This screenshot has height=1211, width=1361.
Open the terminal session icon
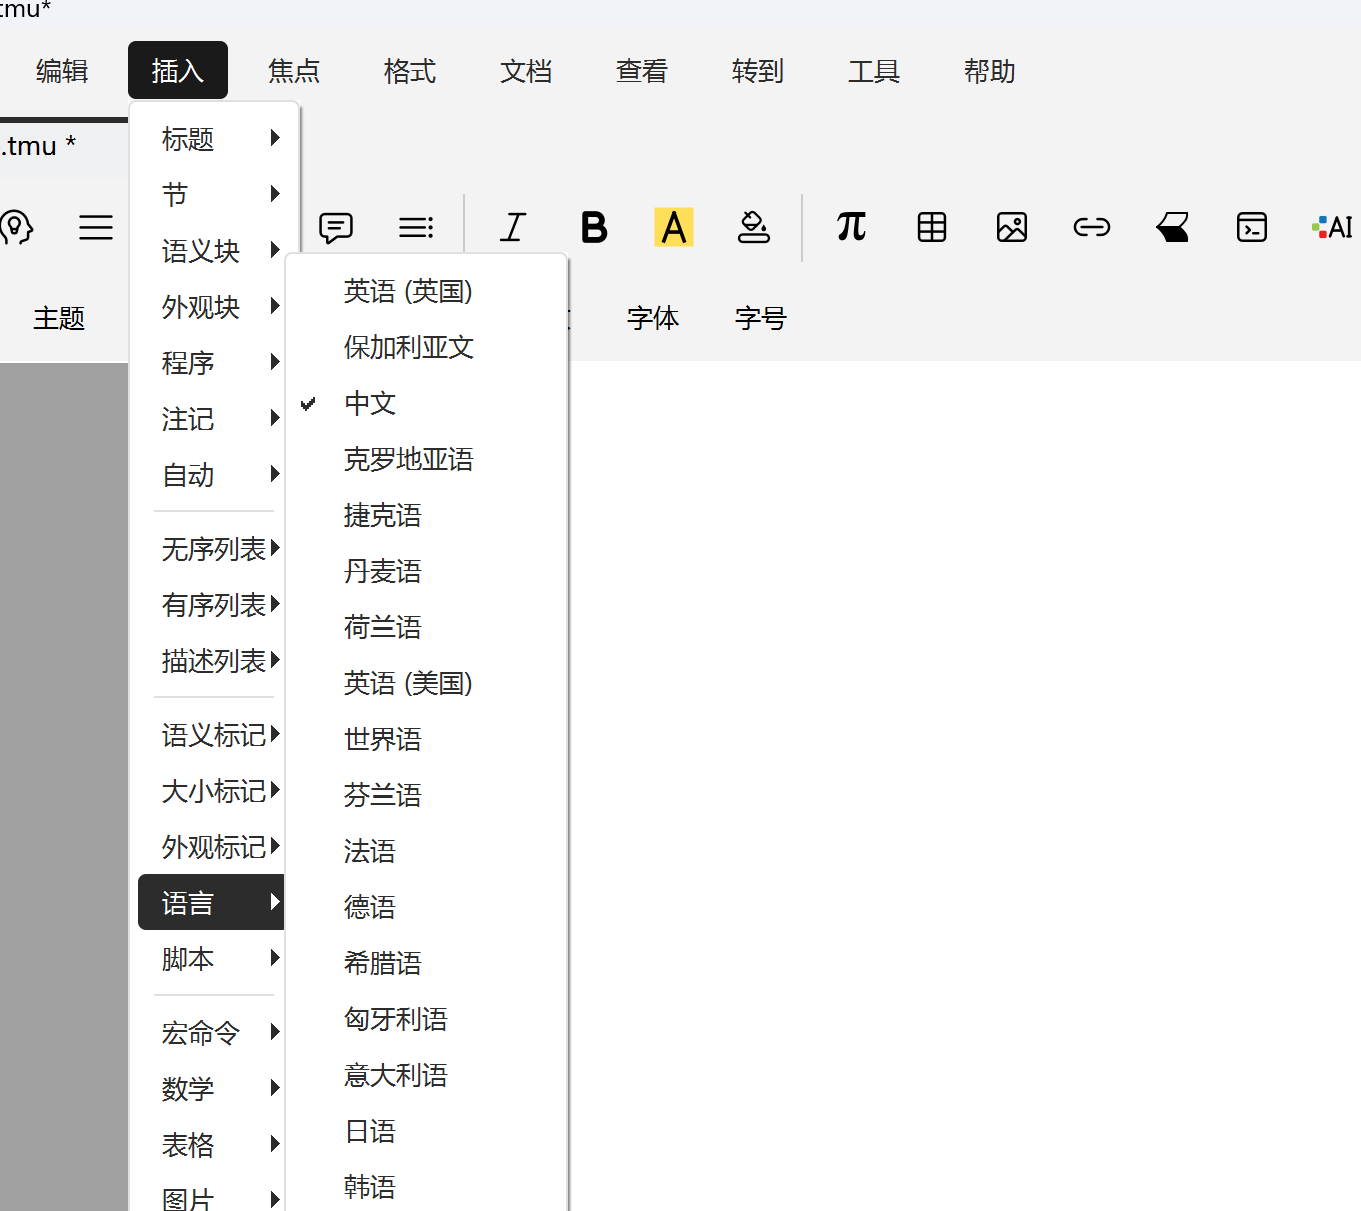[1251, 228]
